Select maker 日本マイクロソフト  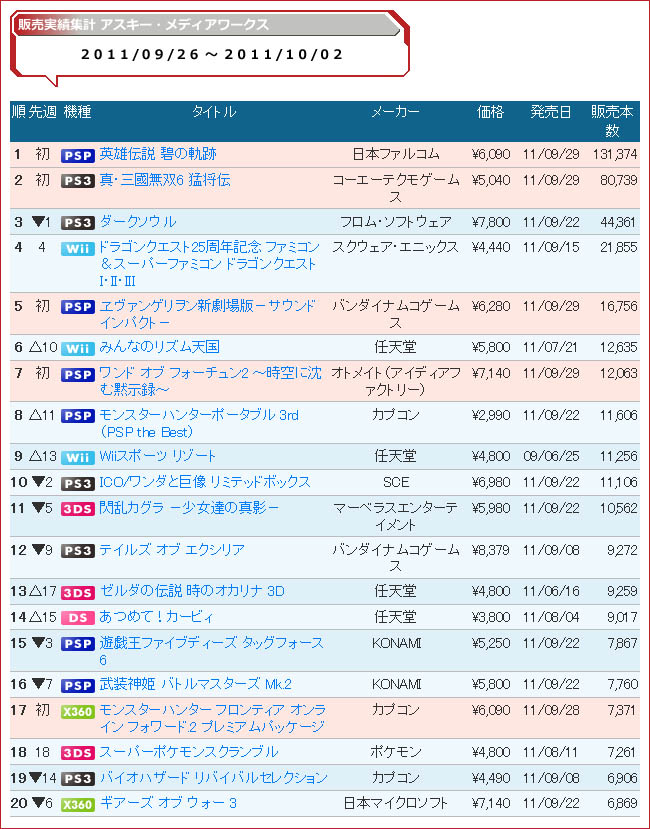[x=396, y=804]
